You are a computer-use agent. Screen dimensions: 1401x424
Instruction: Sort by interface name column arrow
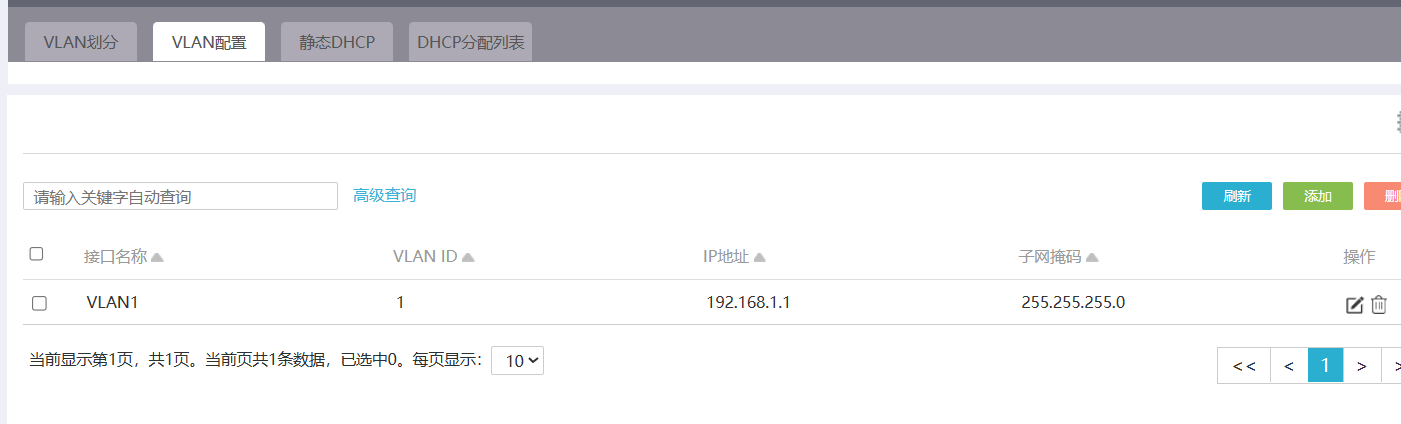point(157,258)
